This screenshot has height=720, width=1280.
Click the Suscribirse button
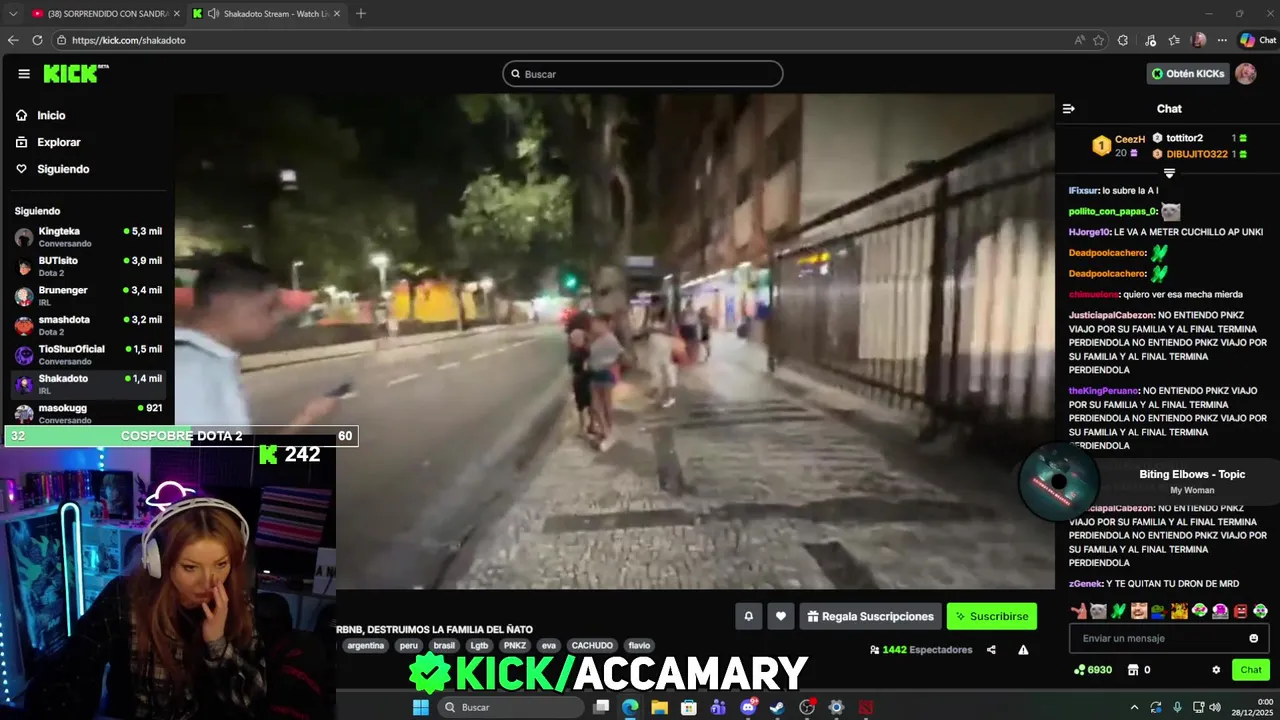(991, 616)
